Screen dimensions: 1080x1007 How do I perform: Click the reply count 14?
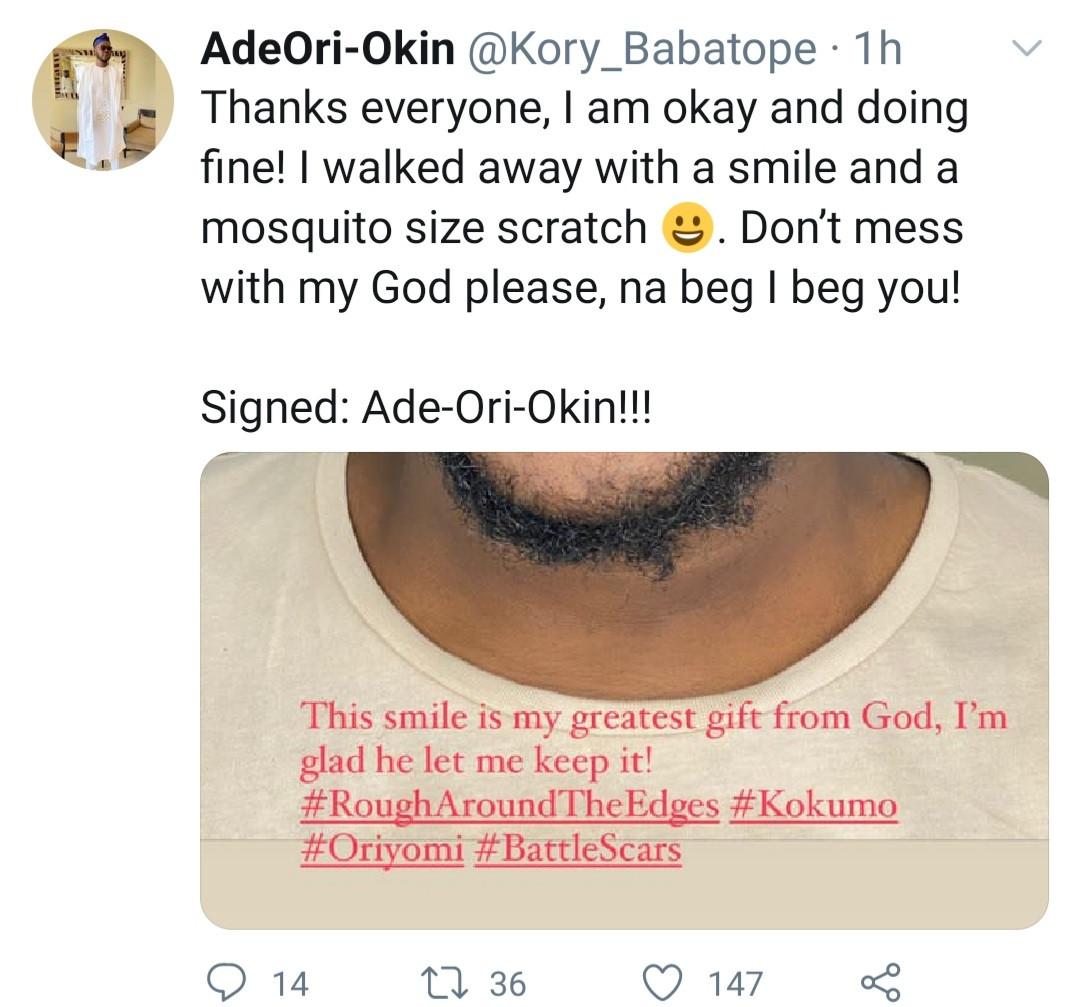pyautogui.click(x=289, y=983)
